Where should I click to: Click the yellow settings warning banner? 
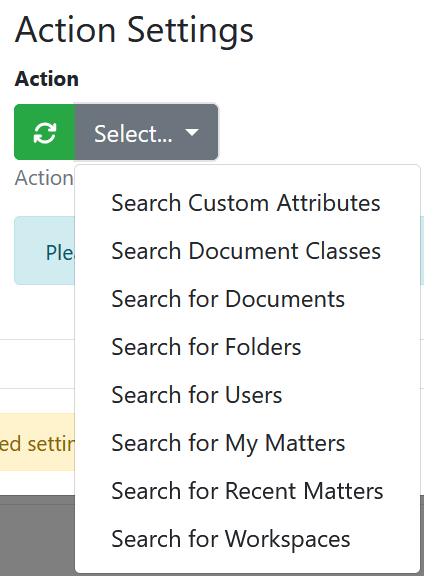click(x=37, y=442)
